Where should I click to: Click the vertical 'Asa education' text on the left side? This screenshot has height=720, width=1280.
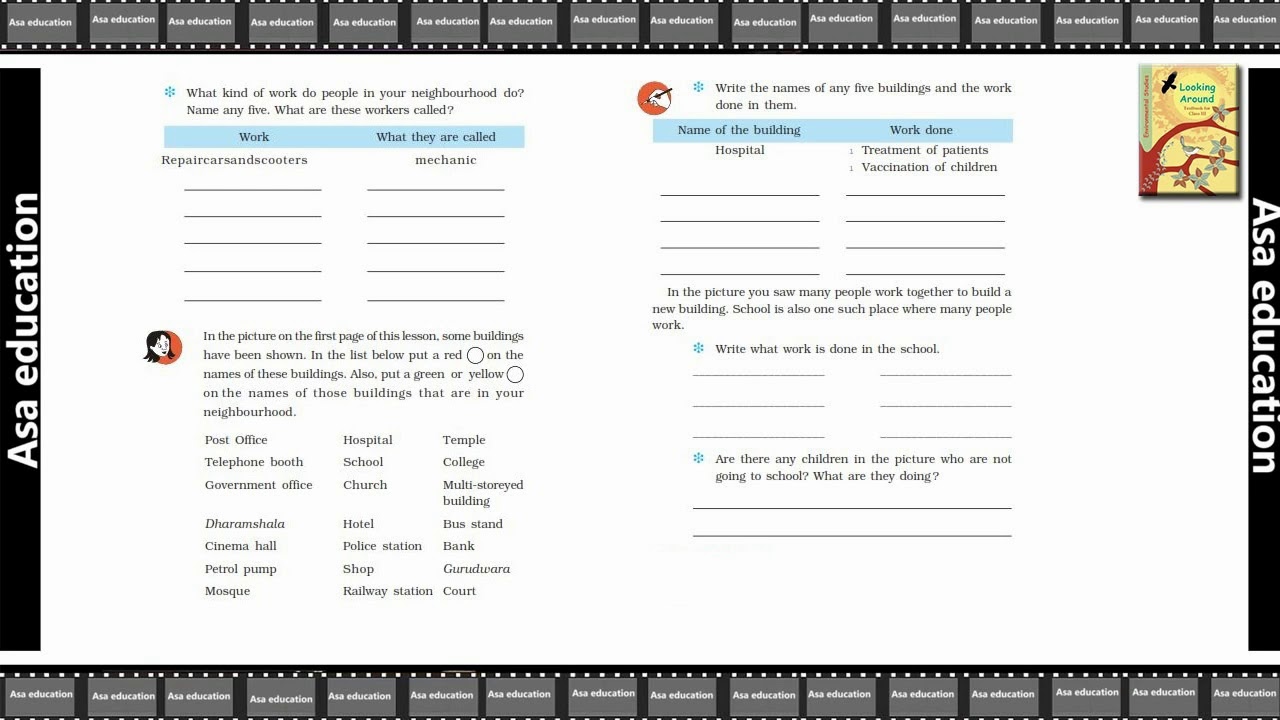[x=22, y=330]
